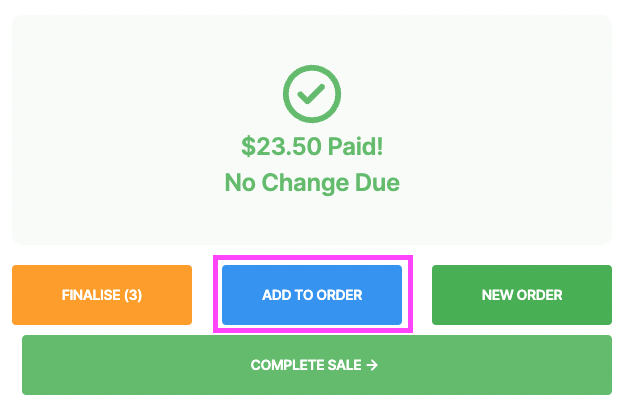Start a New Order
The width and height of the screenshot is (625, 407).
pyautogui.click(x=522, y=295)
